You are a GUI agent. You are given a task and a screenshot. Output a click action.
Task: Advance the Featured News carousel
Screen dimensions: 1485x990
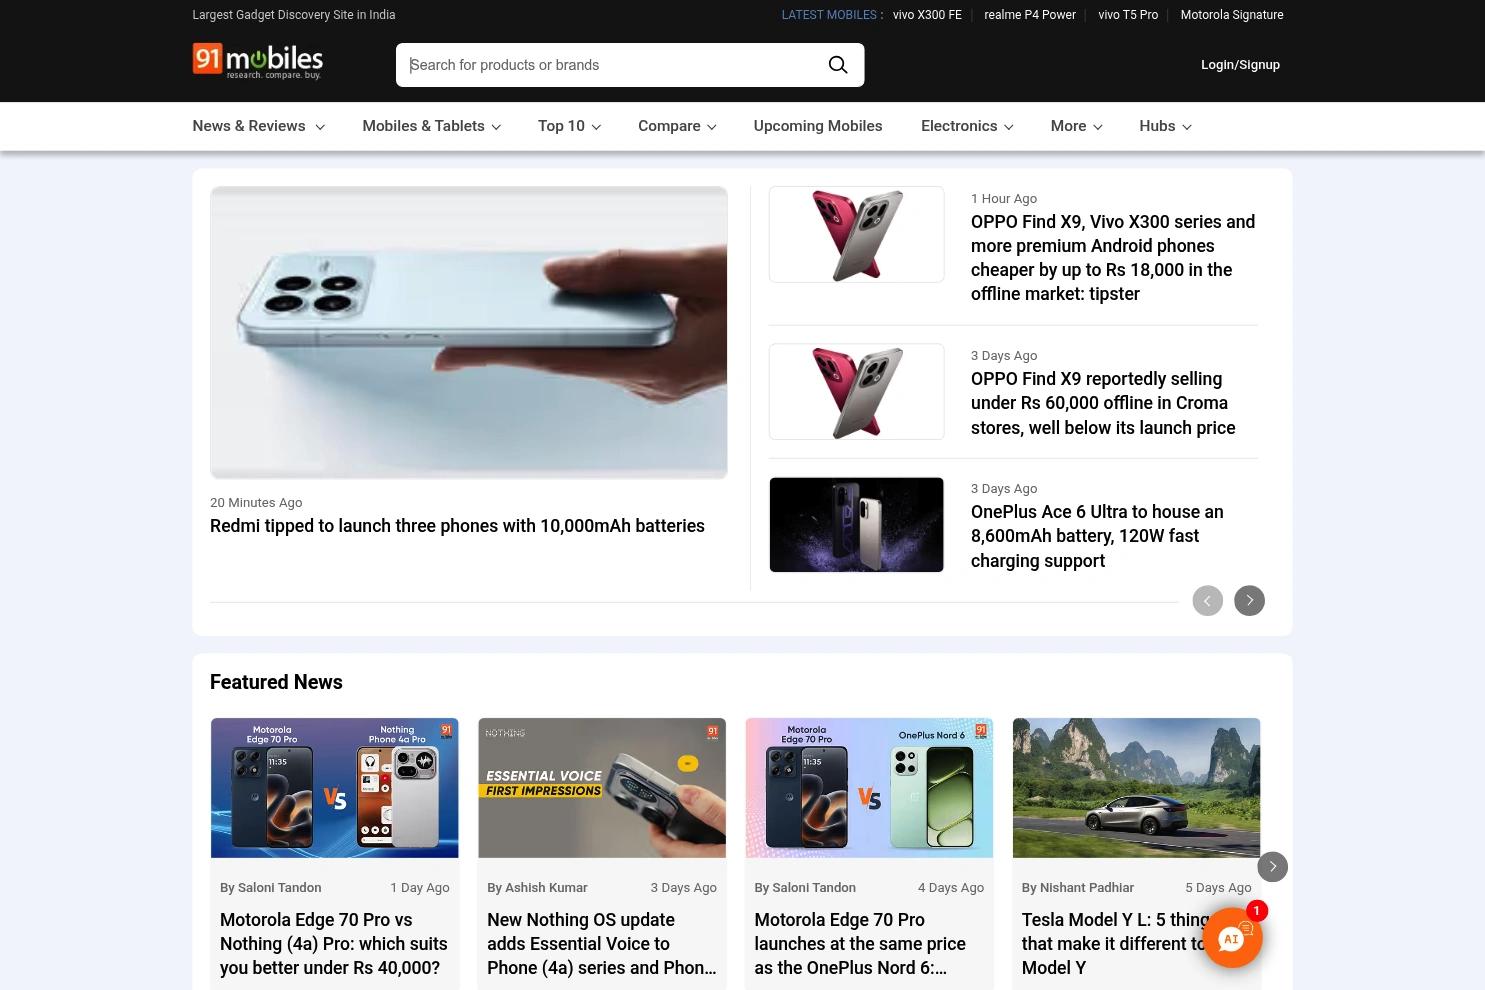[x=1272, y=866]
